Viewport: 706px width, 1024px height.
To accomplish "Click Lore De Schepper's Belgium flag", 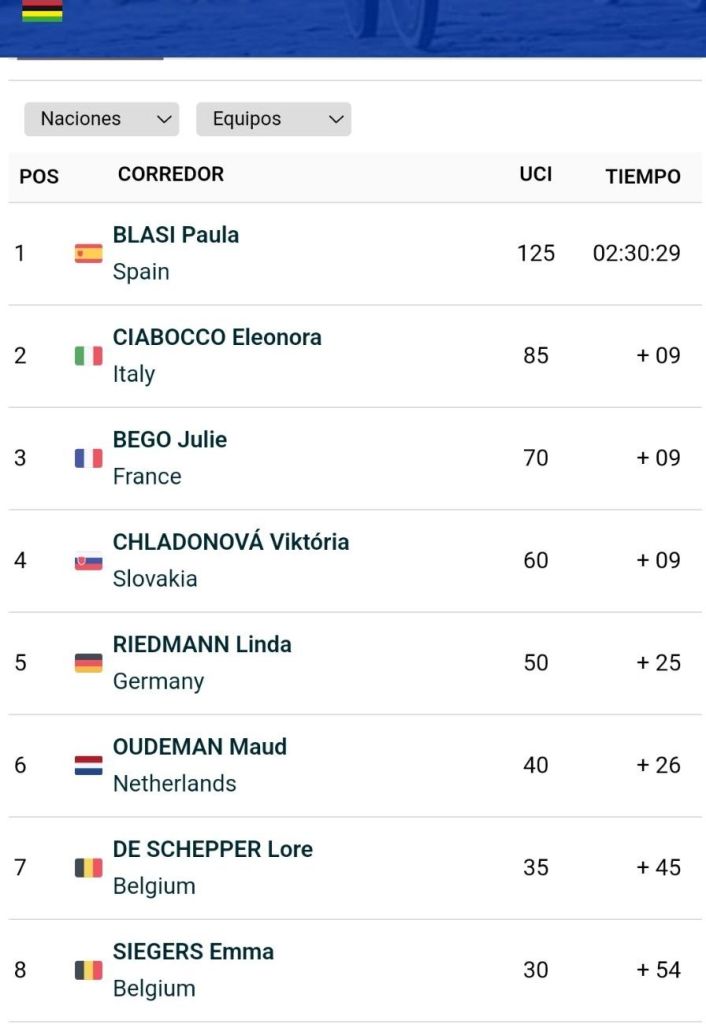I will point(88,868).
